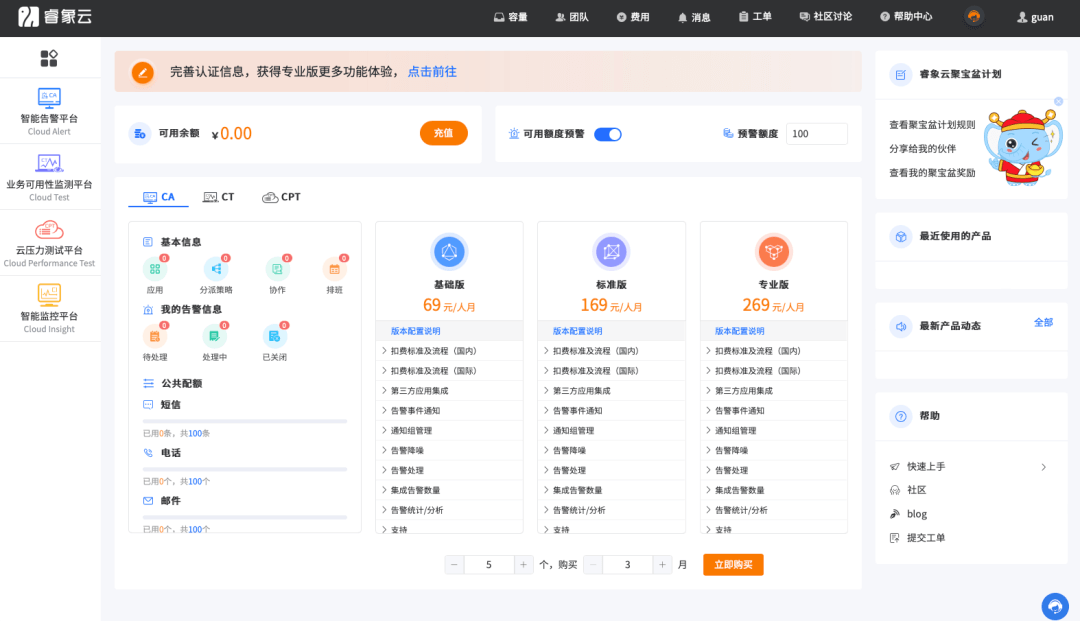This screenshot has width=1080, height=621.
Task: Click the 分派策略 icon
Action: (x=216, y=269)
